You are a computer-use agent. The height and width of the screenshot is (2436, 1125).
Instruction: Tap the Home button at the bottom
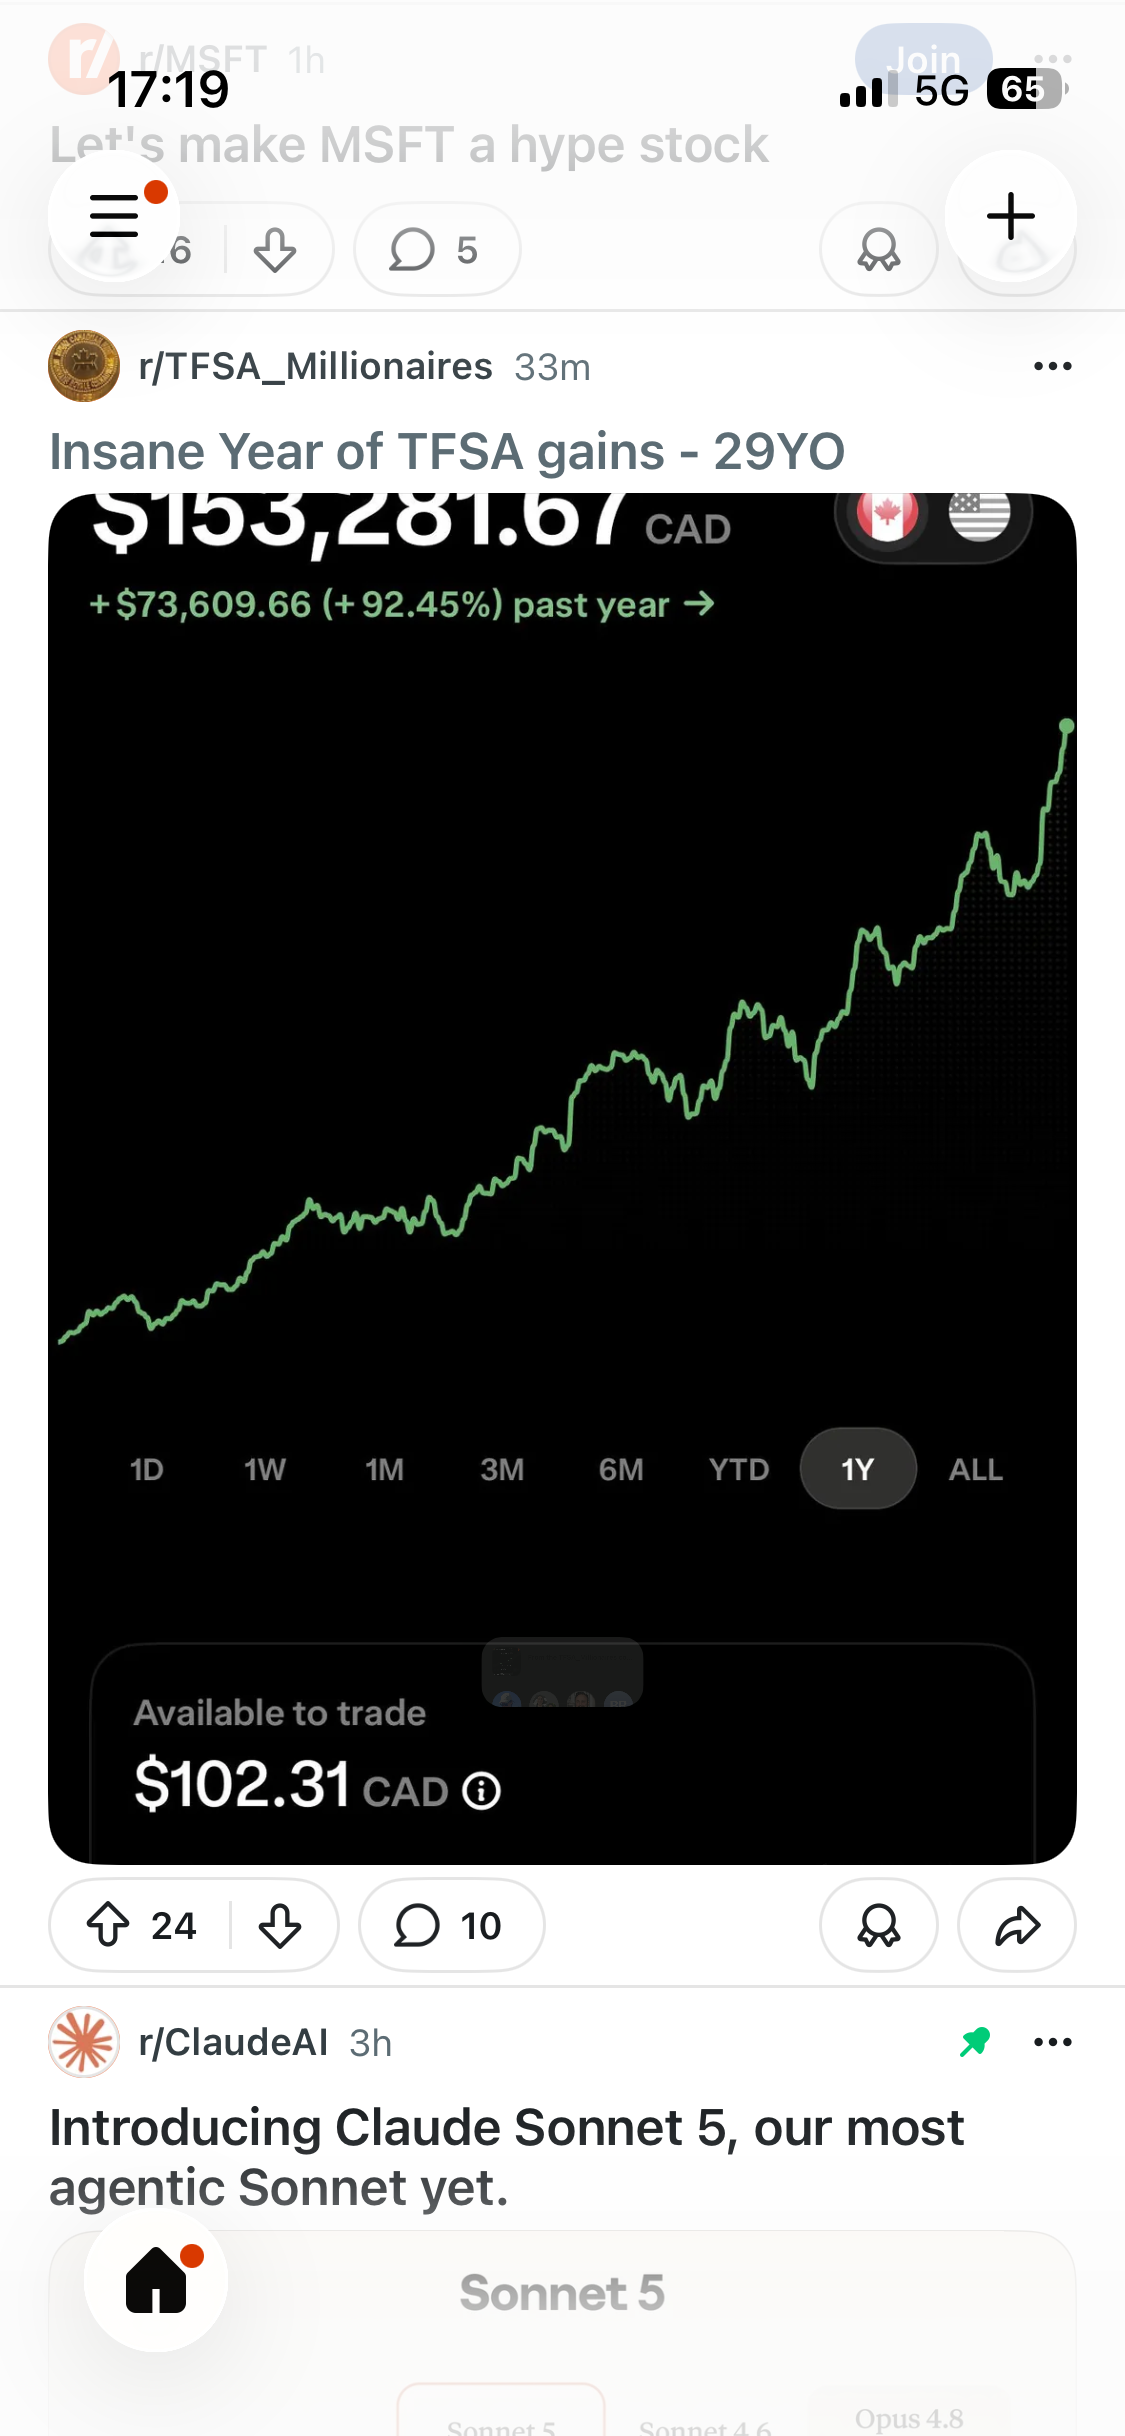(156, 2279)
